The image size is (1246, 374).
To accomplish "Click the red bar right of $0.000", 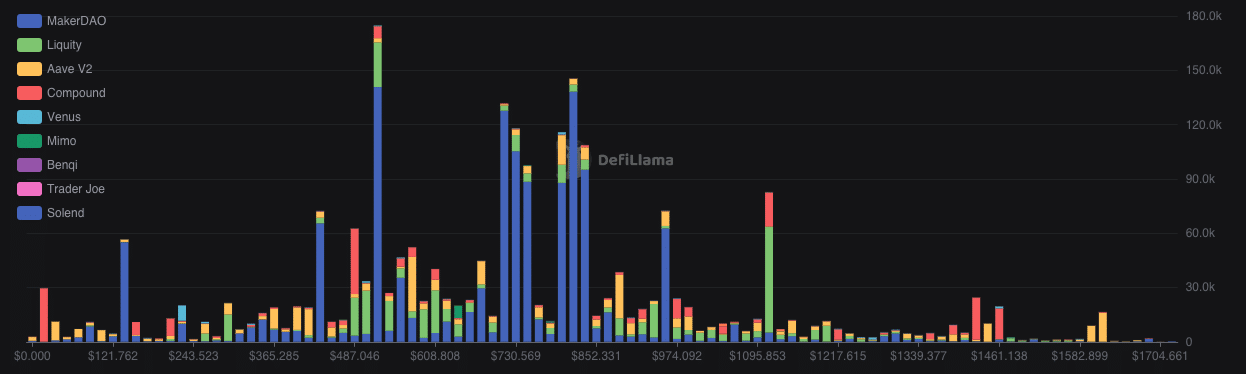I will [x=44, y=315].
